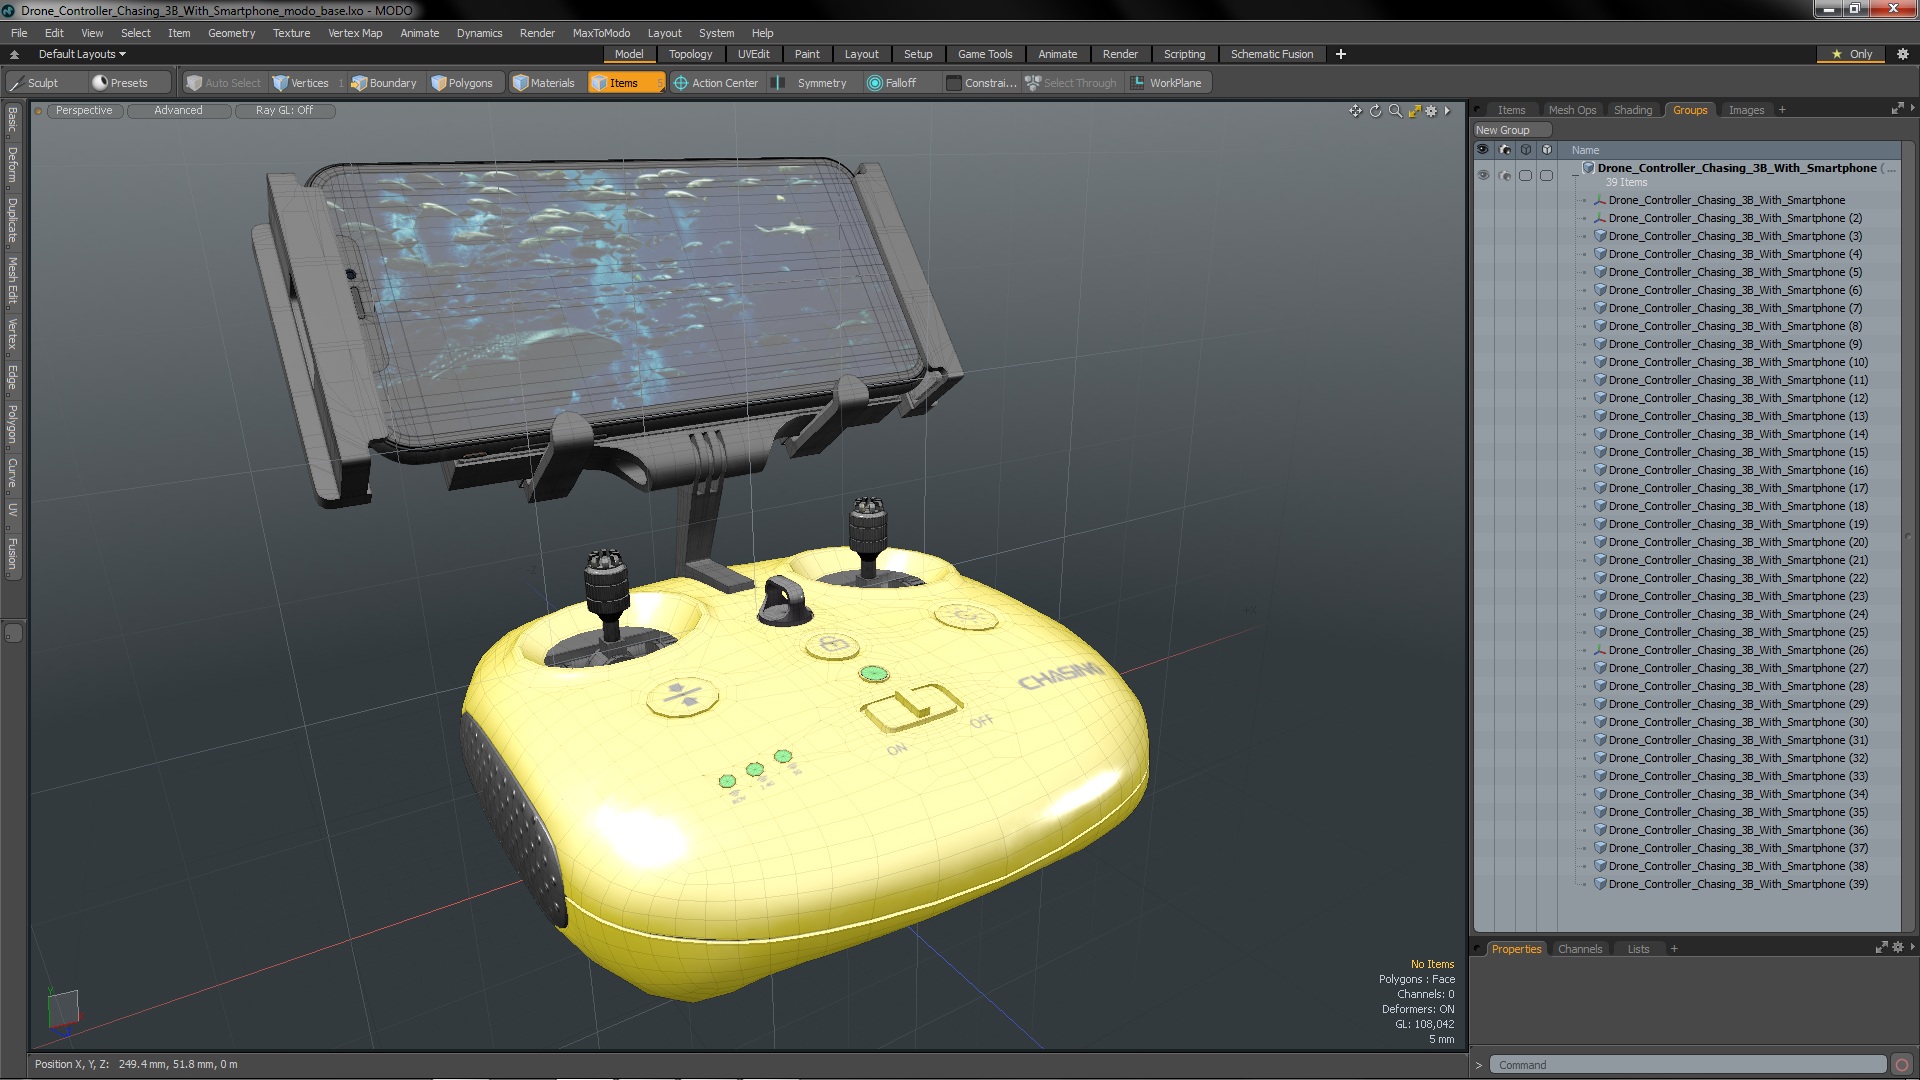This screenshot has width=1920, height=1080.
Task: Activate Items selection mode
Action: 625,83
